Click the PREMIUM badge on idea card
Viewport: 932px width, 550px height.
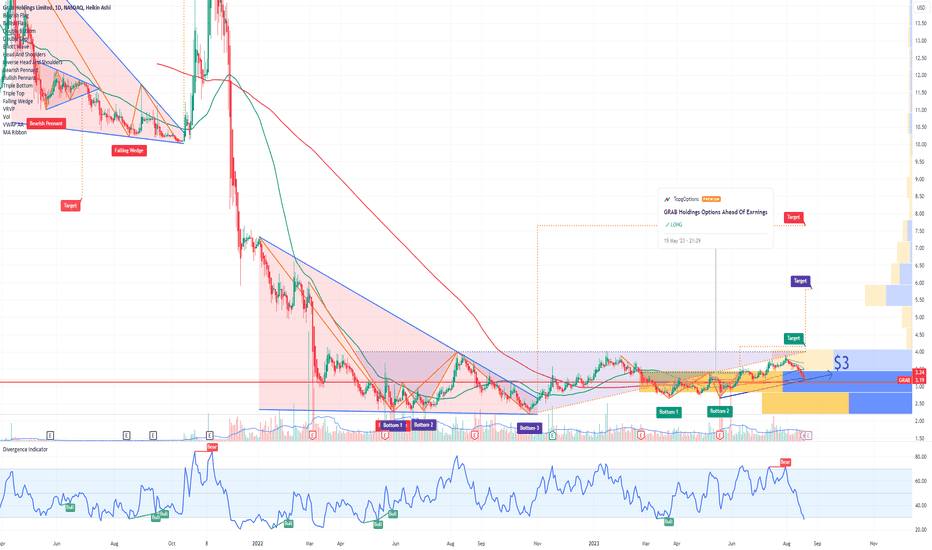(711, 199)
